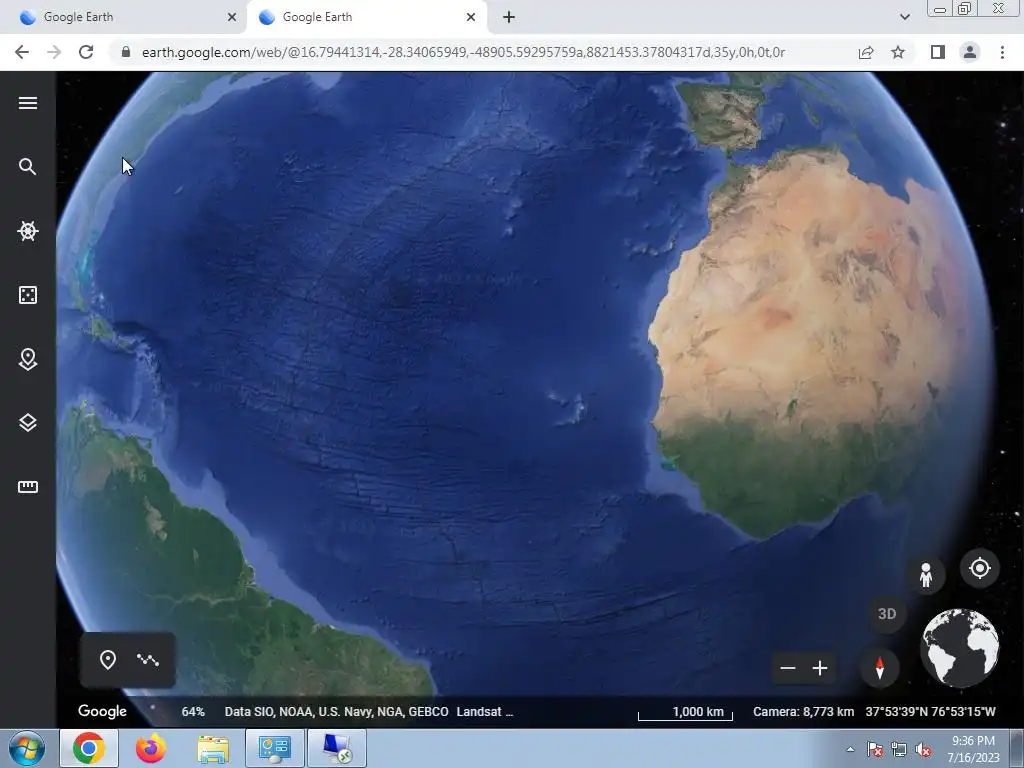
Task: Open the Google Earth hamburger menu
Action: click(27, 103)
